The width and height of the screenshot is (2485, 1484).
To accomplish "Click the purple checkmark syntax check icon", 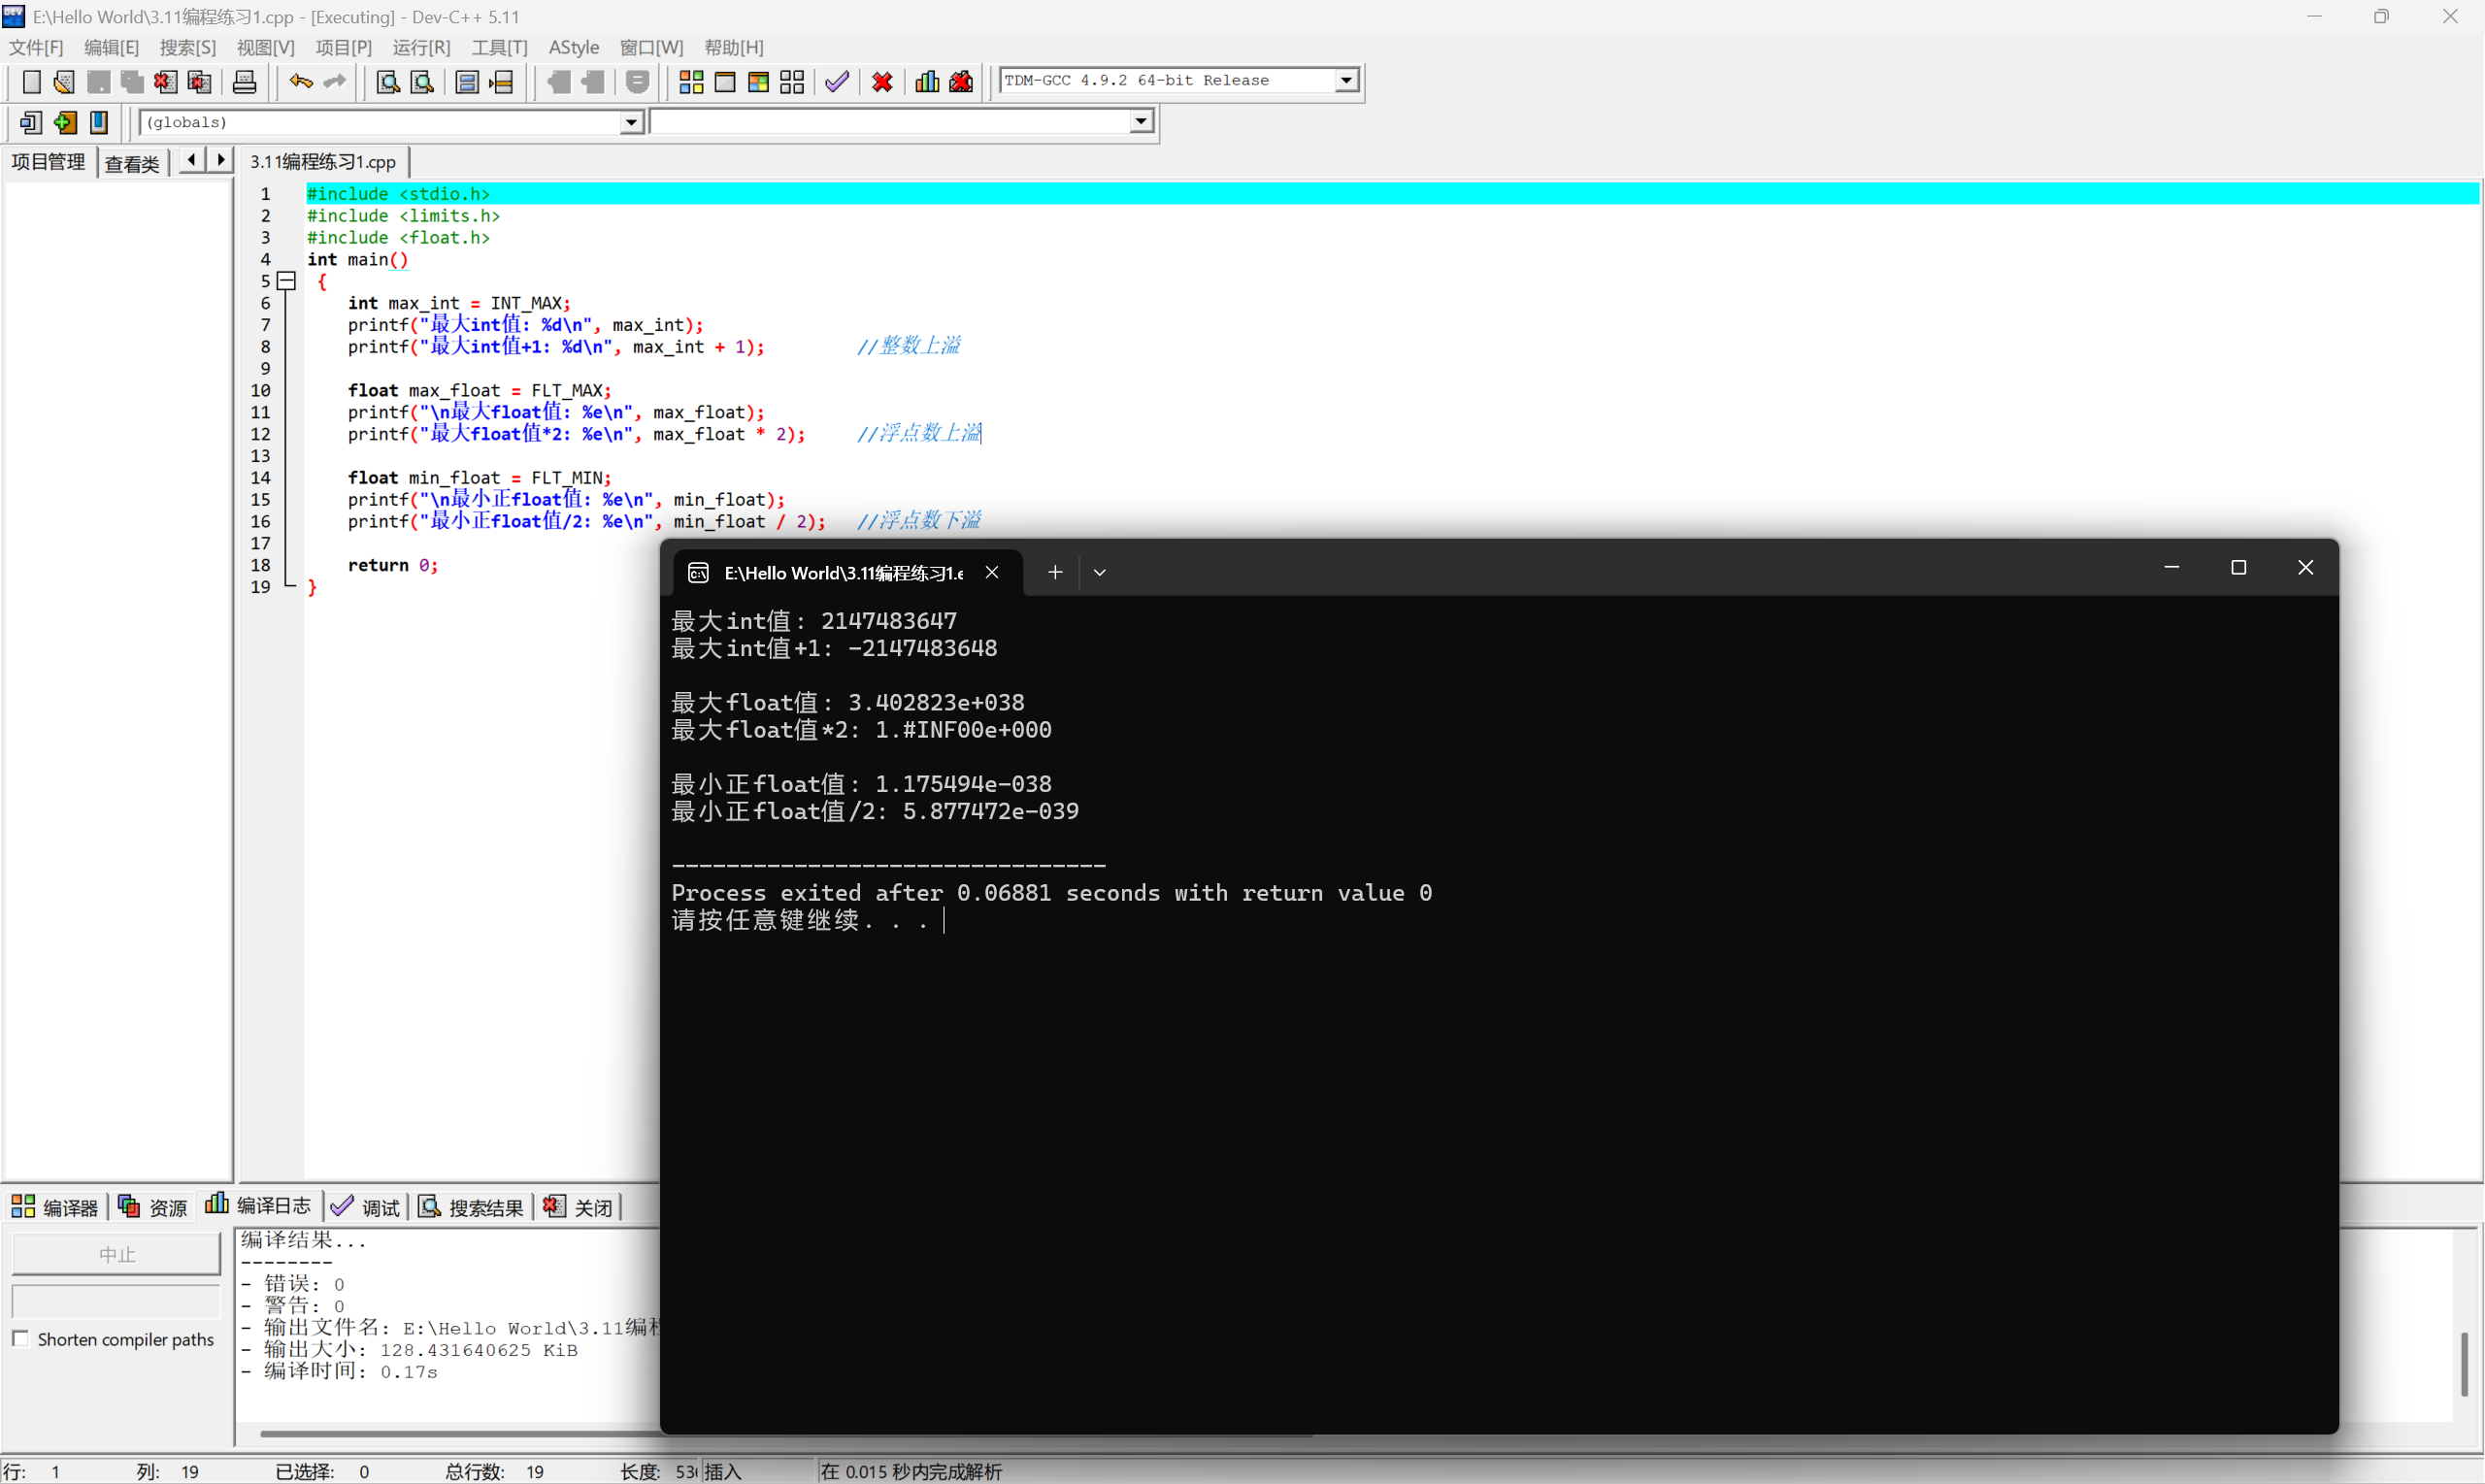I will coord(837,82).
